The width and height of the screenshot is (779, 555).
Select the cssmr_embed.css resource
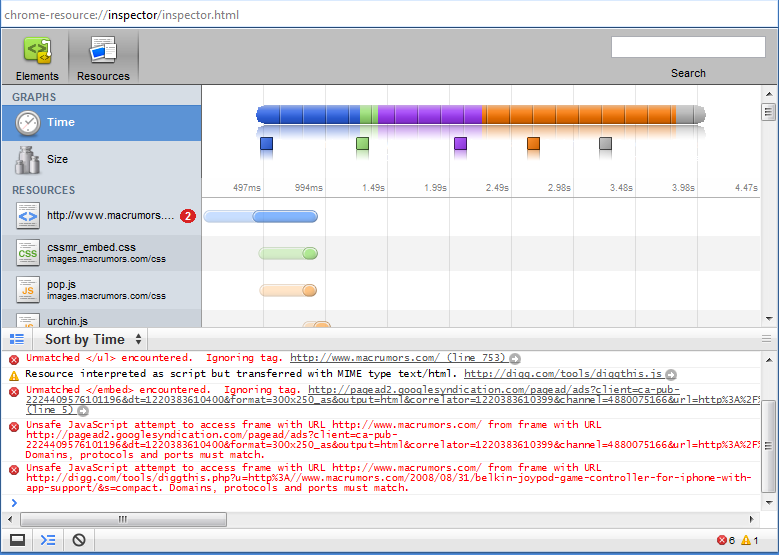coord(101,253)
